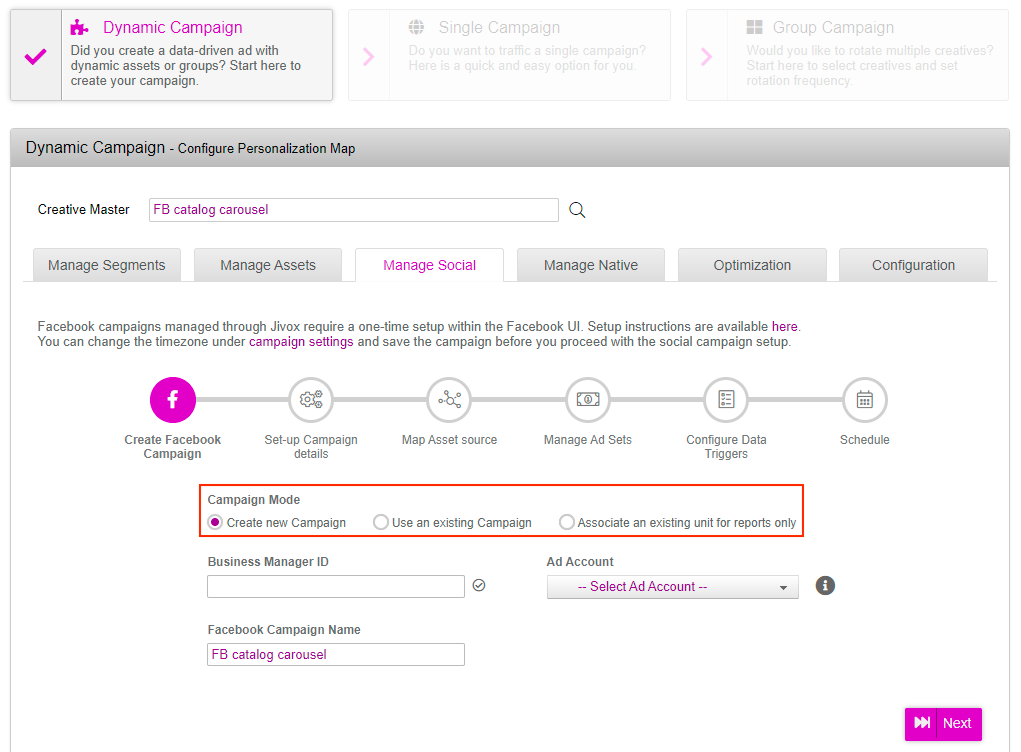Open the Schedule calendar step icon
The image size is (1021, 752).
[x=865, y=400]
